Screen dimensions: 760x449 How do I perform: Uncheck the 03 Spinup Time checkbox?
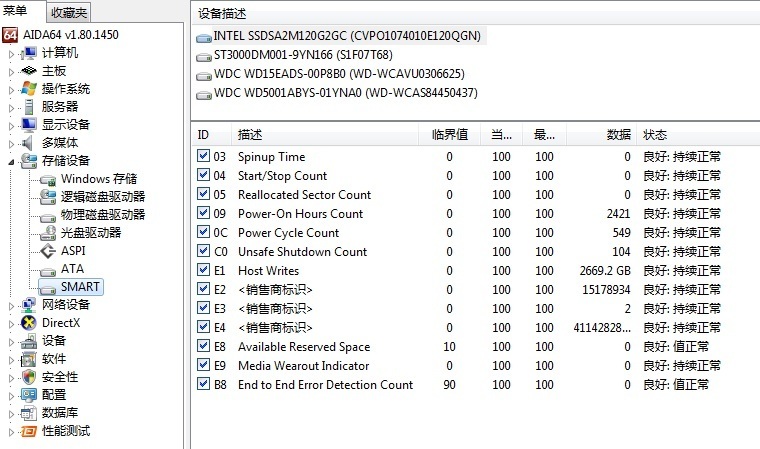click(204, 157)
